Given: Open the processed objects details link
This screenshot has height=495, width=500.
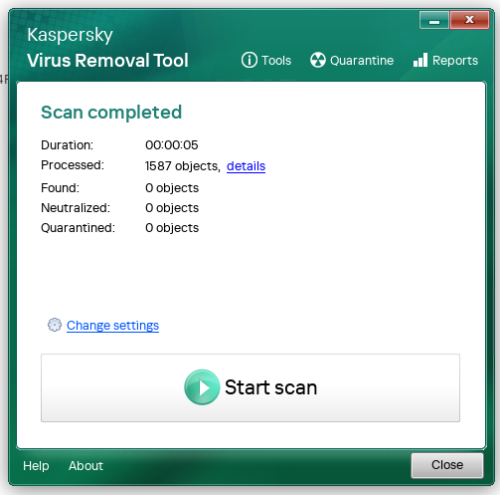Looking at the screenshot, I should tap(246, 166).
